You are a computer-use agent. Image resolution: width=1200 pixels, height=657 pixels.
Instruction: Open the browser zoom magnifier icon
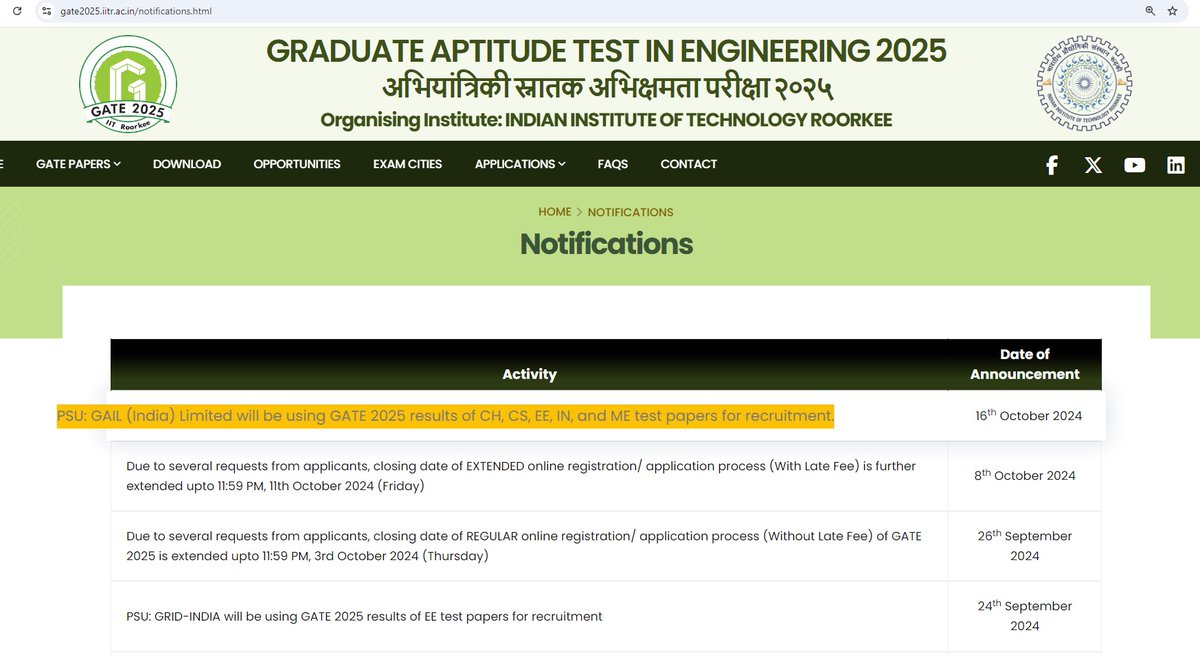(x=1150, y=11)
